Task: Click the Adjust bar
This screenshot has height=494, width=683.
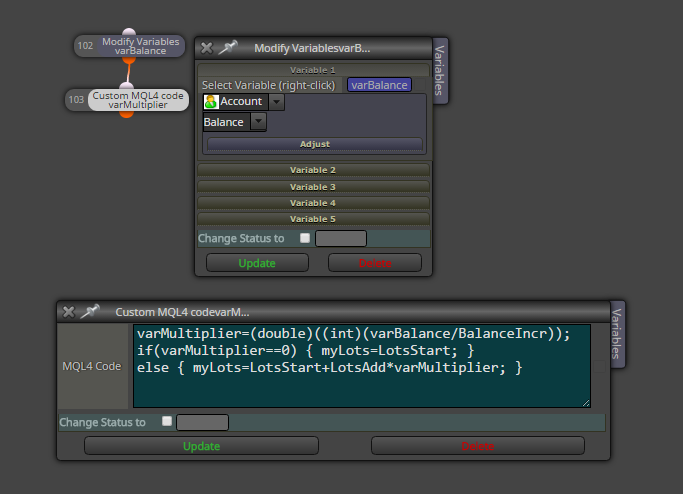Action: coord(314,144)
